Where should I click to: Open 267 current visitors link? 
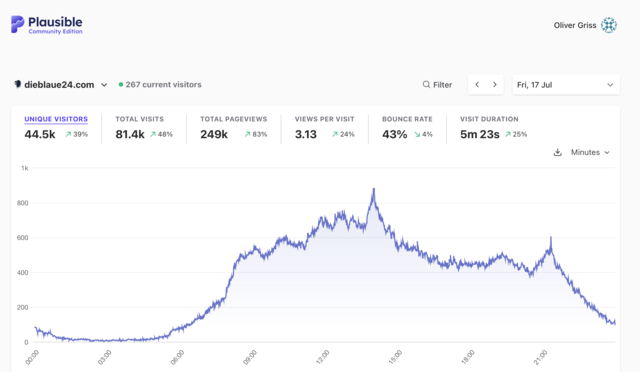[x=160, y=85]
